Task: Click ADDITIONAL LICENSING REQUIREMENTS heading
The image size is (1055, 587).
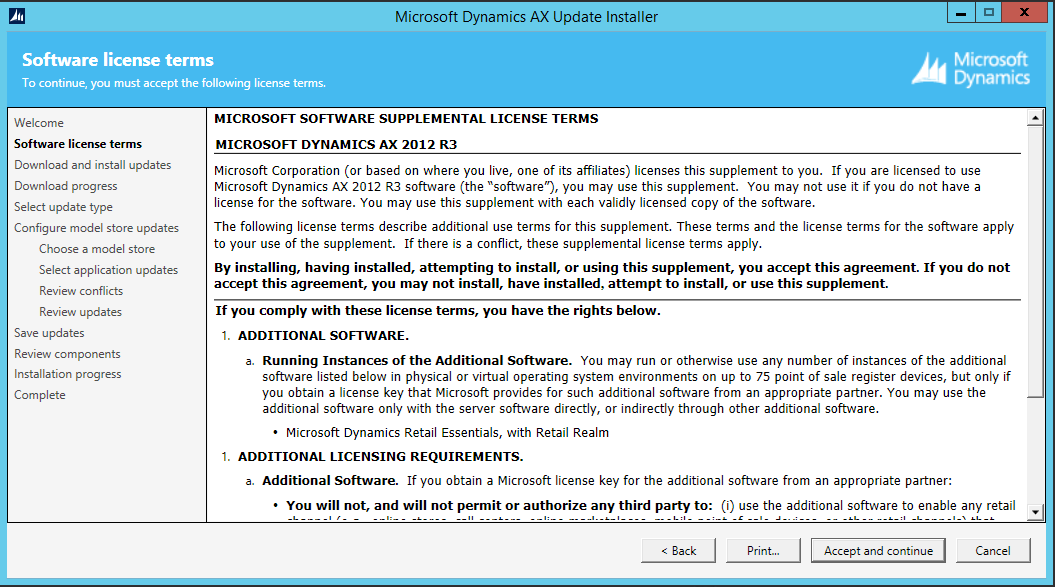Action: point(380,456)
